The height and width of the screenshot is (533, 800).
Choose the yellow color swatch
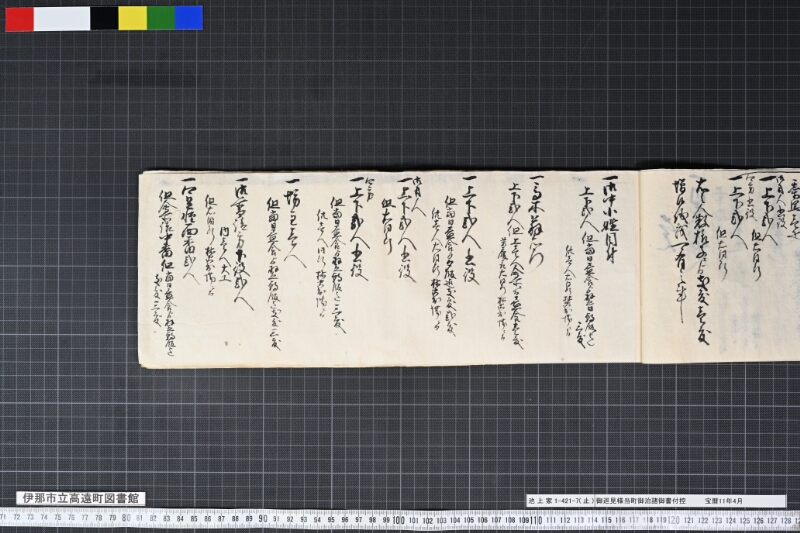coord(133,18)
